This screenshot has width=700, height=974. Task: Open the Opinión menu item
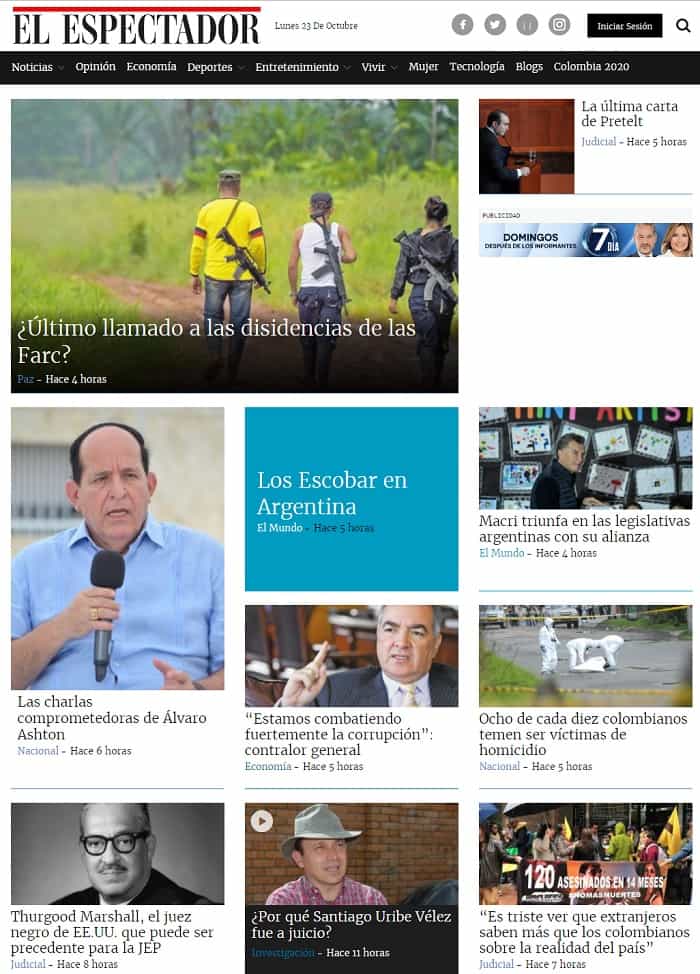pos(95,66)
